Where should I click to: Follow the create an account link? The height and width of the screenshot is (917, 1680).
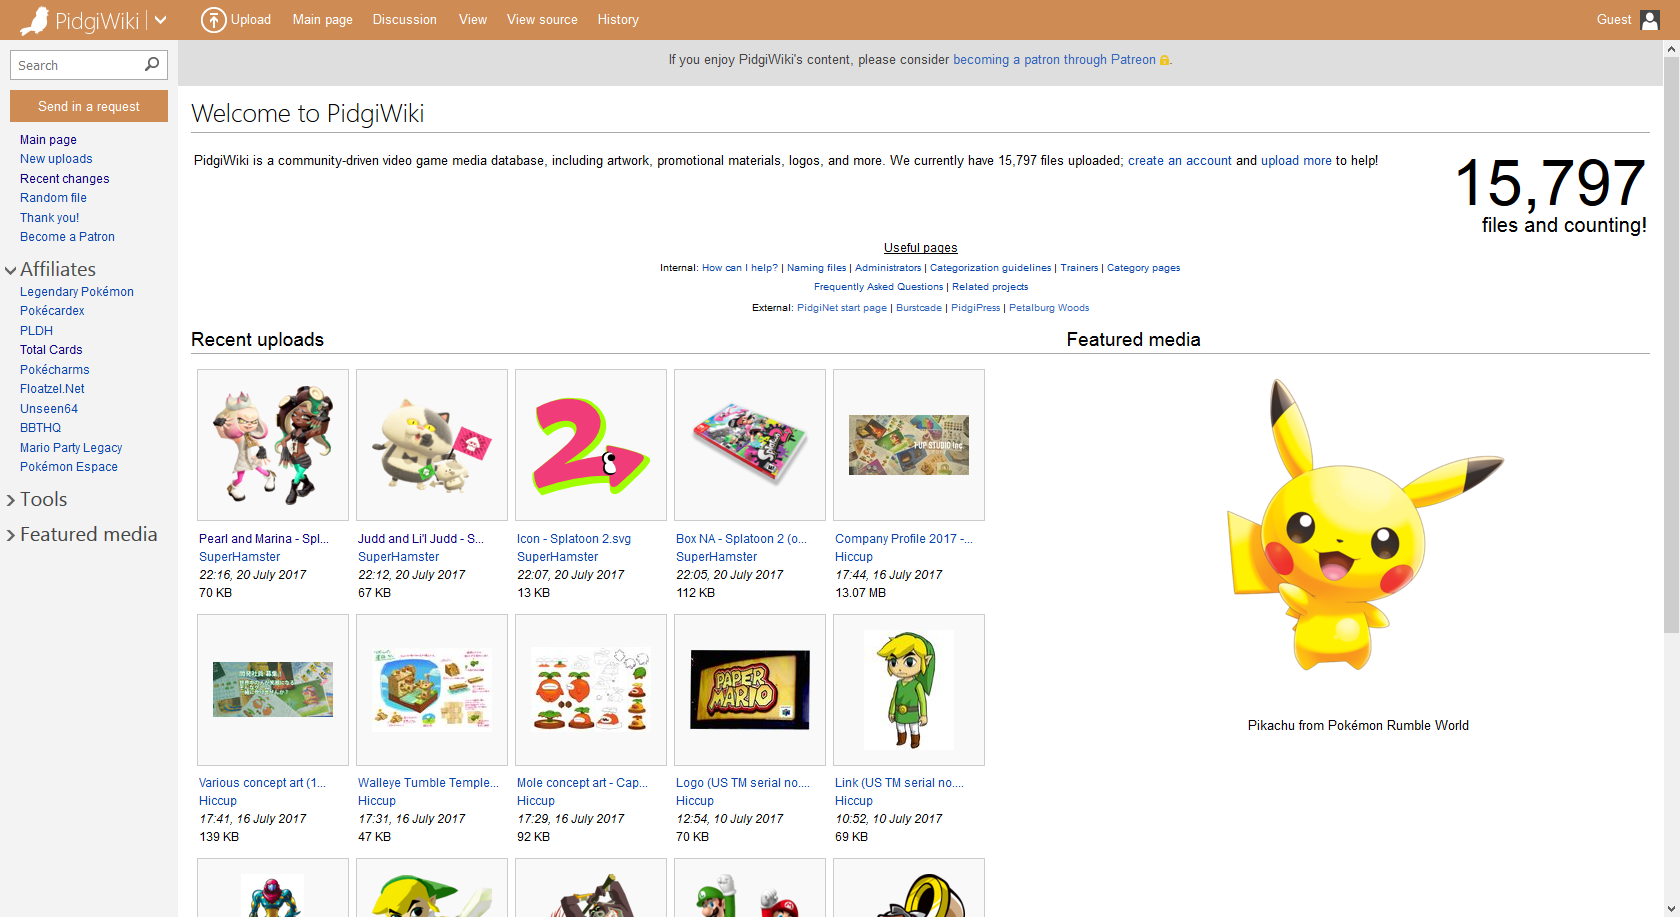1180,161
